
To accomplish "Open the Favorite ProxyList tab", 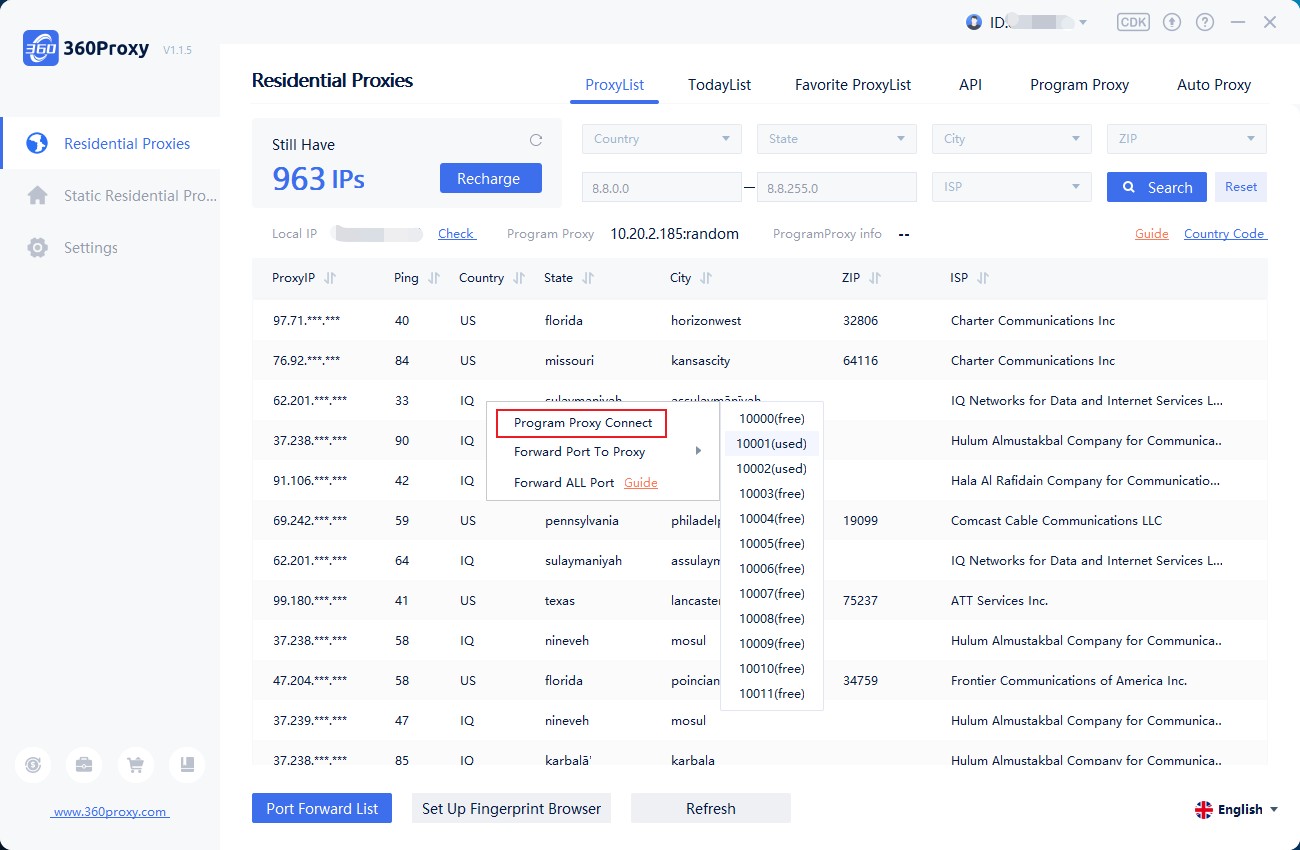I will [x=853, y=85].
